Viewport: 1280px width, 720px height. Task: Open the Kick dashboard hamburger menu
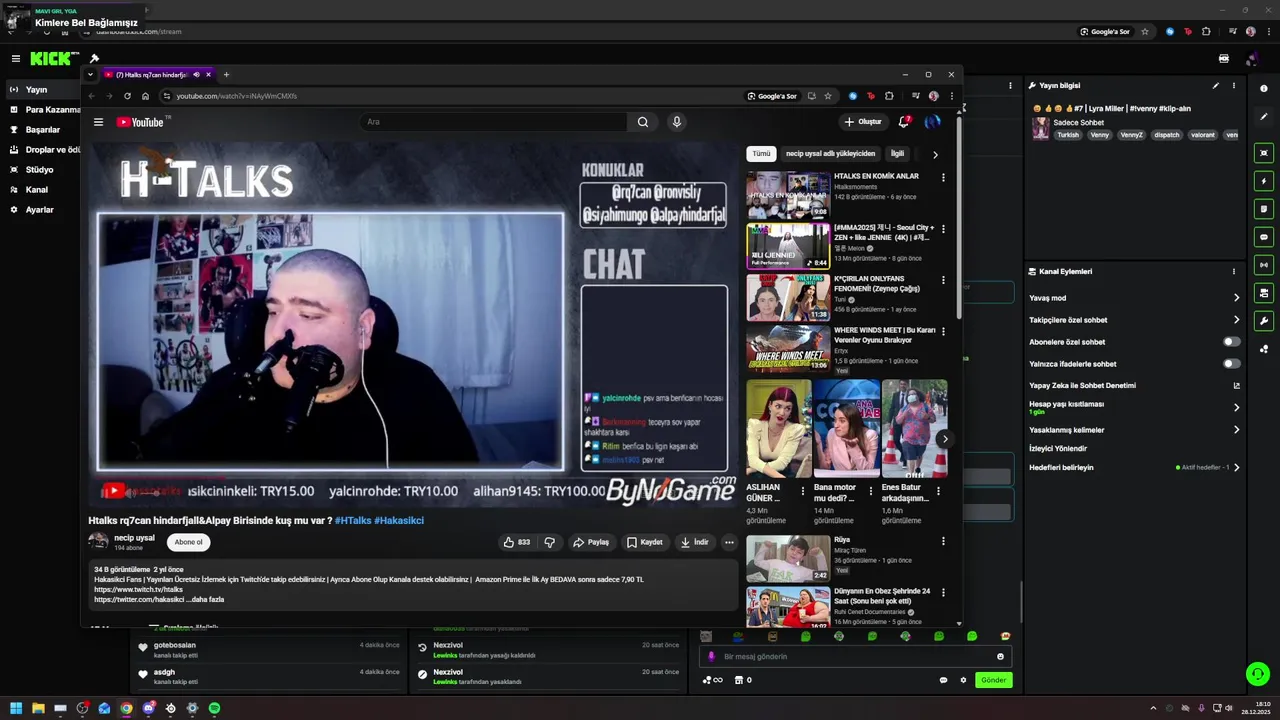click(16, 59)
